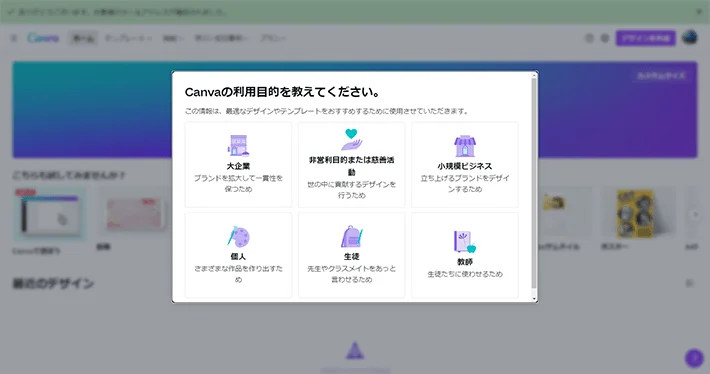Image resolution: width=710 pixels, height=374 pixels.
Task: Open the settings gear in background header
Action: (x=605, y=38)
